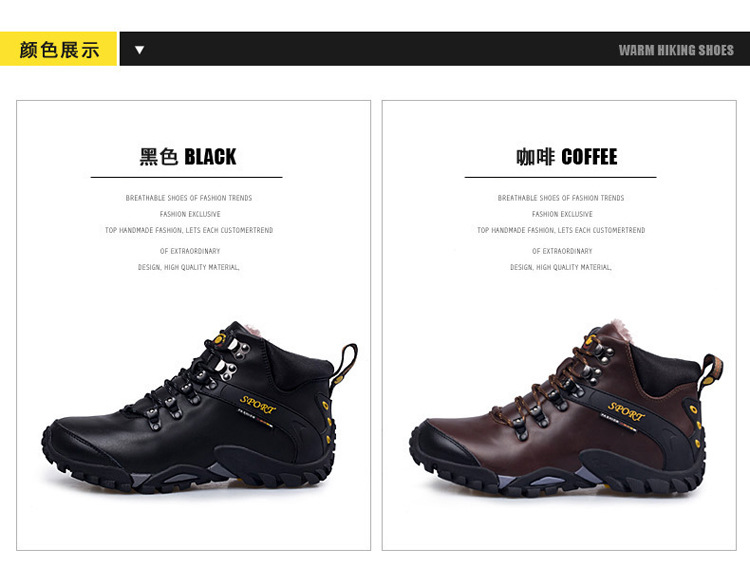Select the yellow 颜色展示 tab label
750x588 pixels.
[58, 49]
